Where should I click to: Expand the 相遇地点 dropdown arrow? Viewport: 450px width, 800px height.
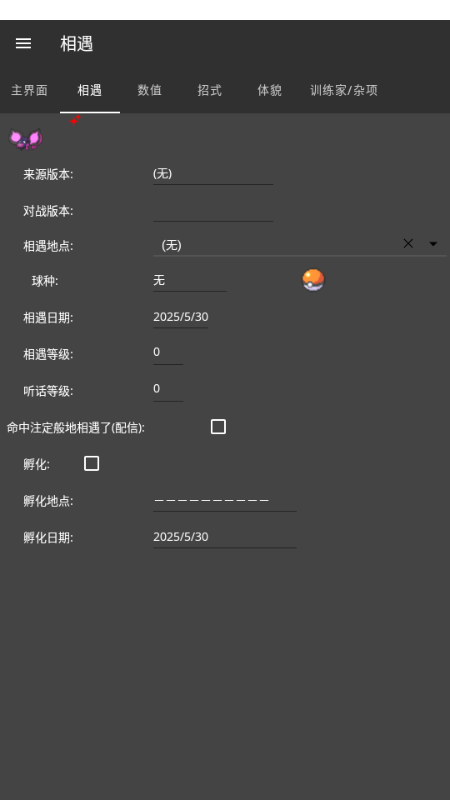[x=433, y=244]
